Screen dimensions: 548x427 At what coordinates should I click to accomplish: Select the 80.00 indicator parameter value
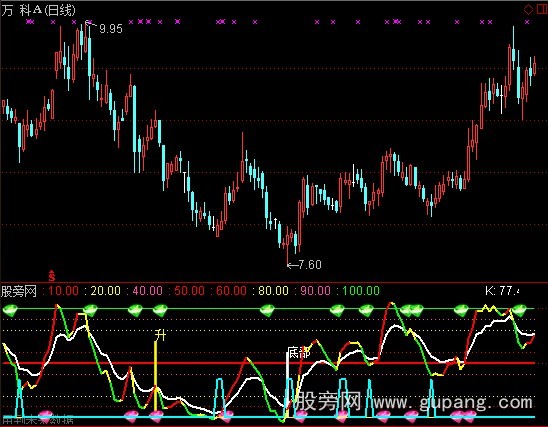(x=273, y=291)
